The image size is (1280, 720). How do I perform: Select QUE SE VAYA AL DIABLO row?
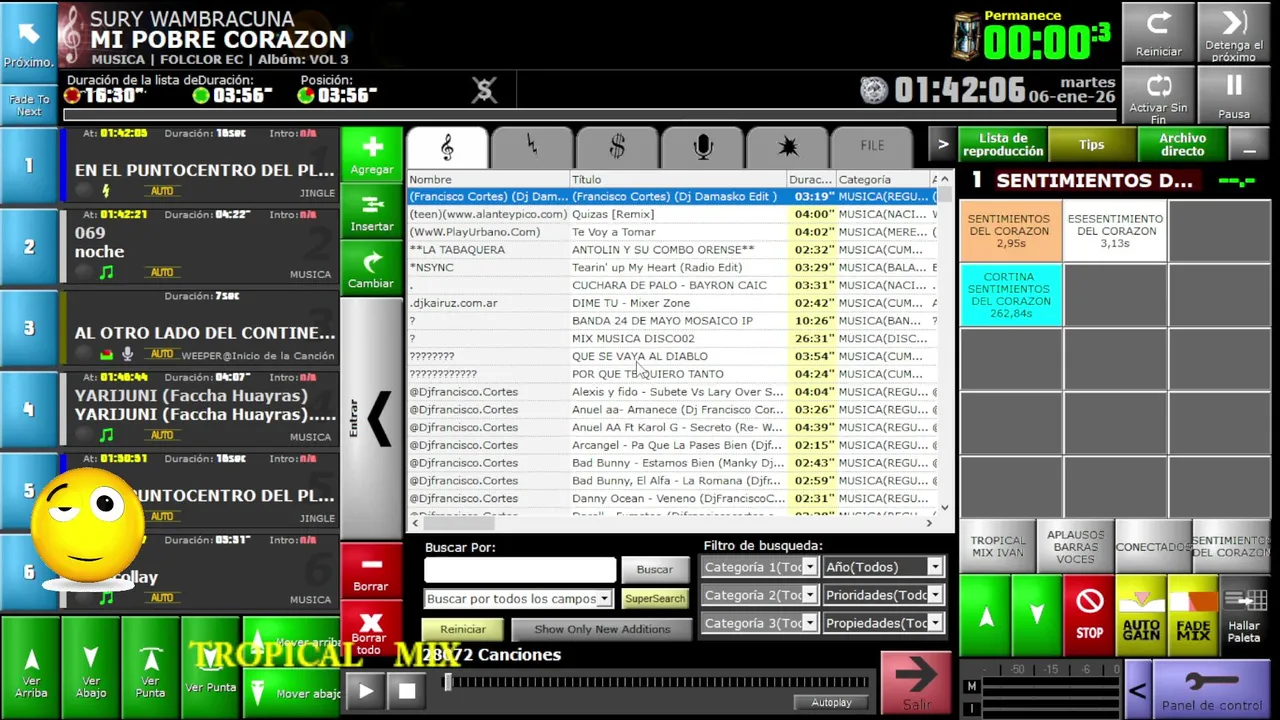(670, 356)
